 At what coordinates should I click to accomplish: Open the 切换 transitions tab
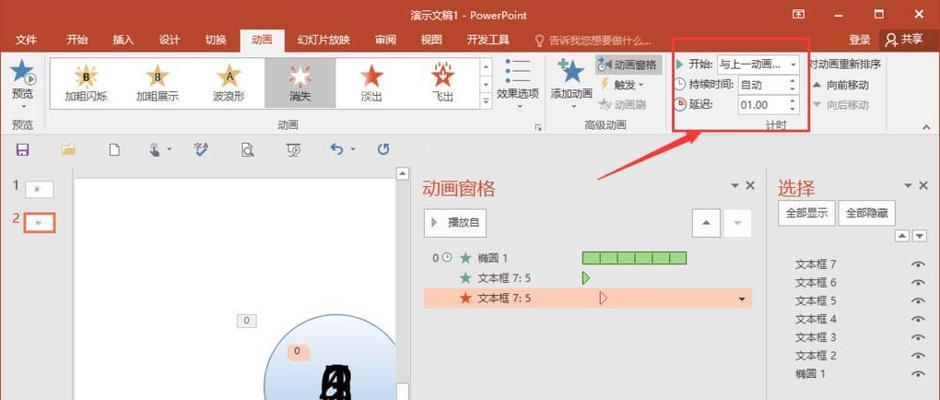coord(216,40)
